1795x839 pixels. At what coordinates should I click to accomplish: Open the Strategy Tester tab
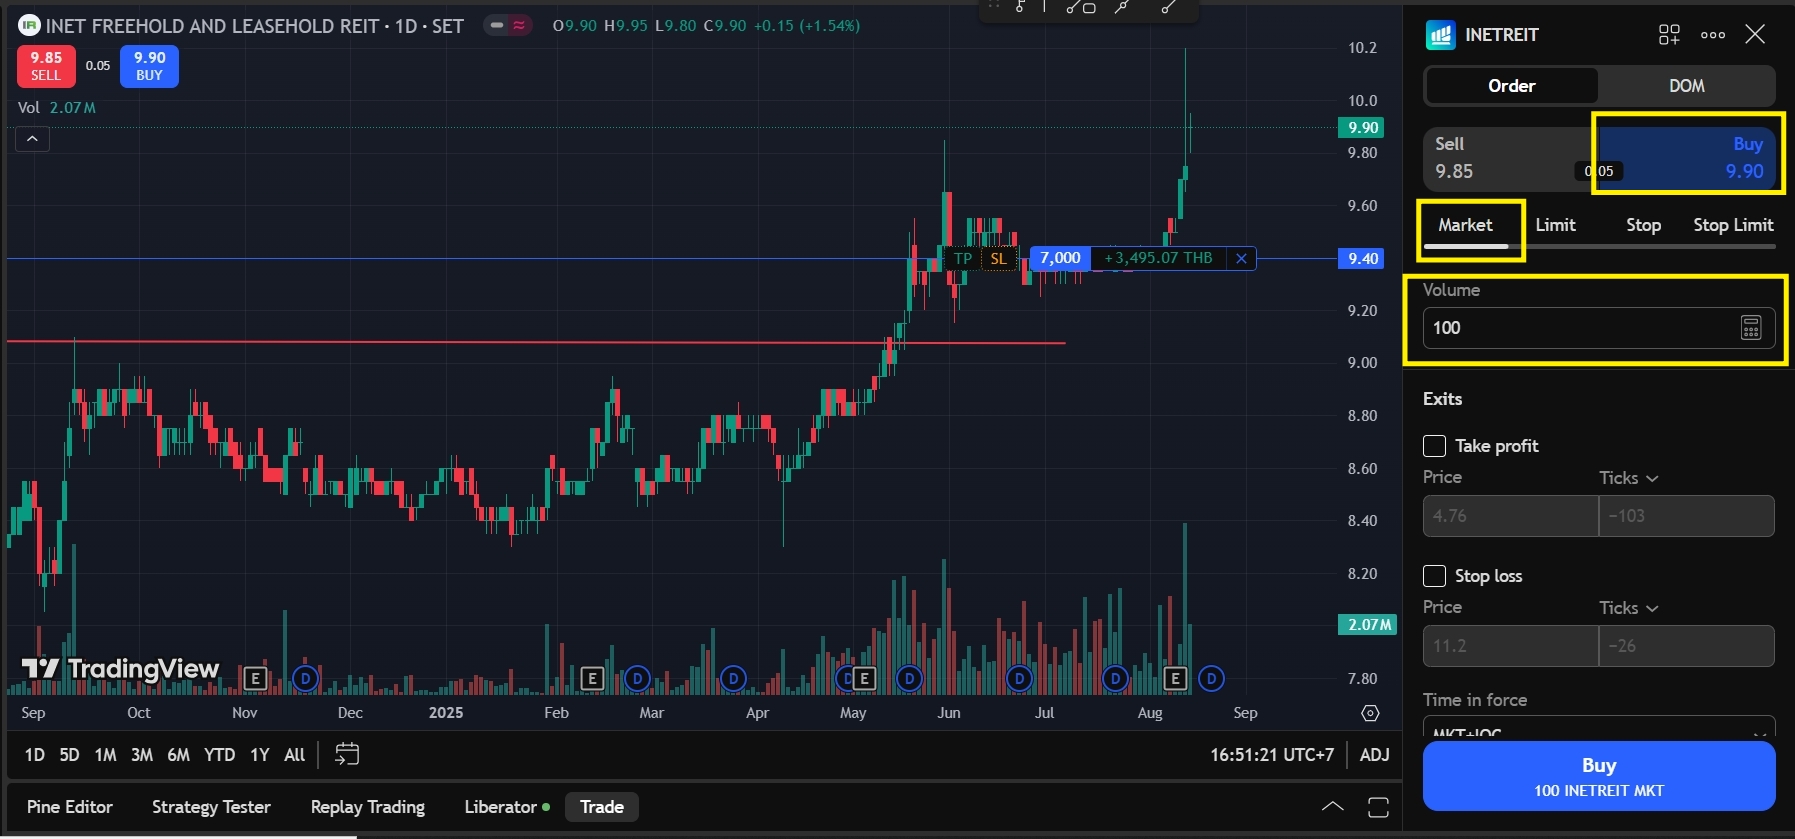[211, 807]
